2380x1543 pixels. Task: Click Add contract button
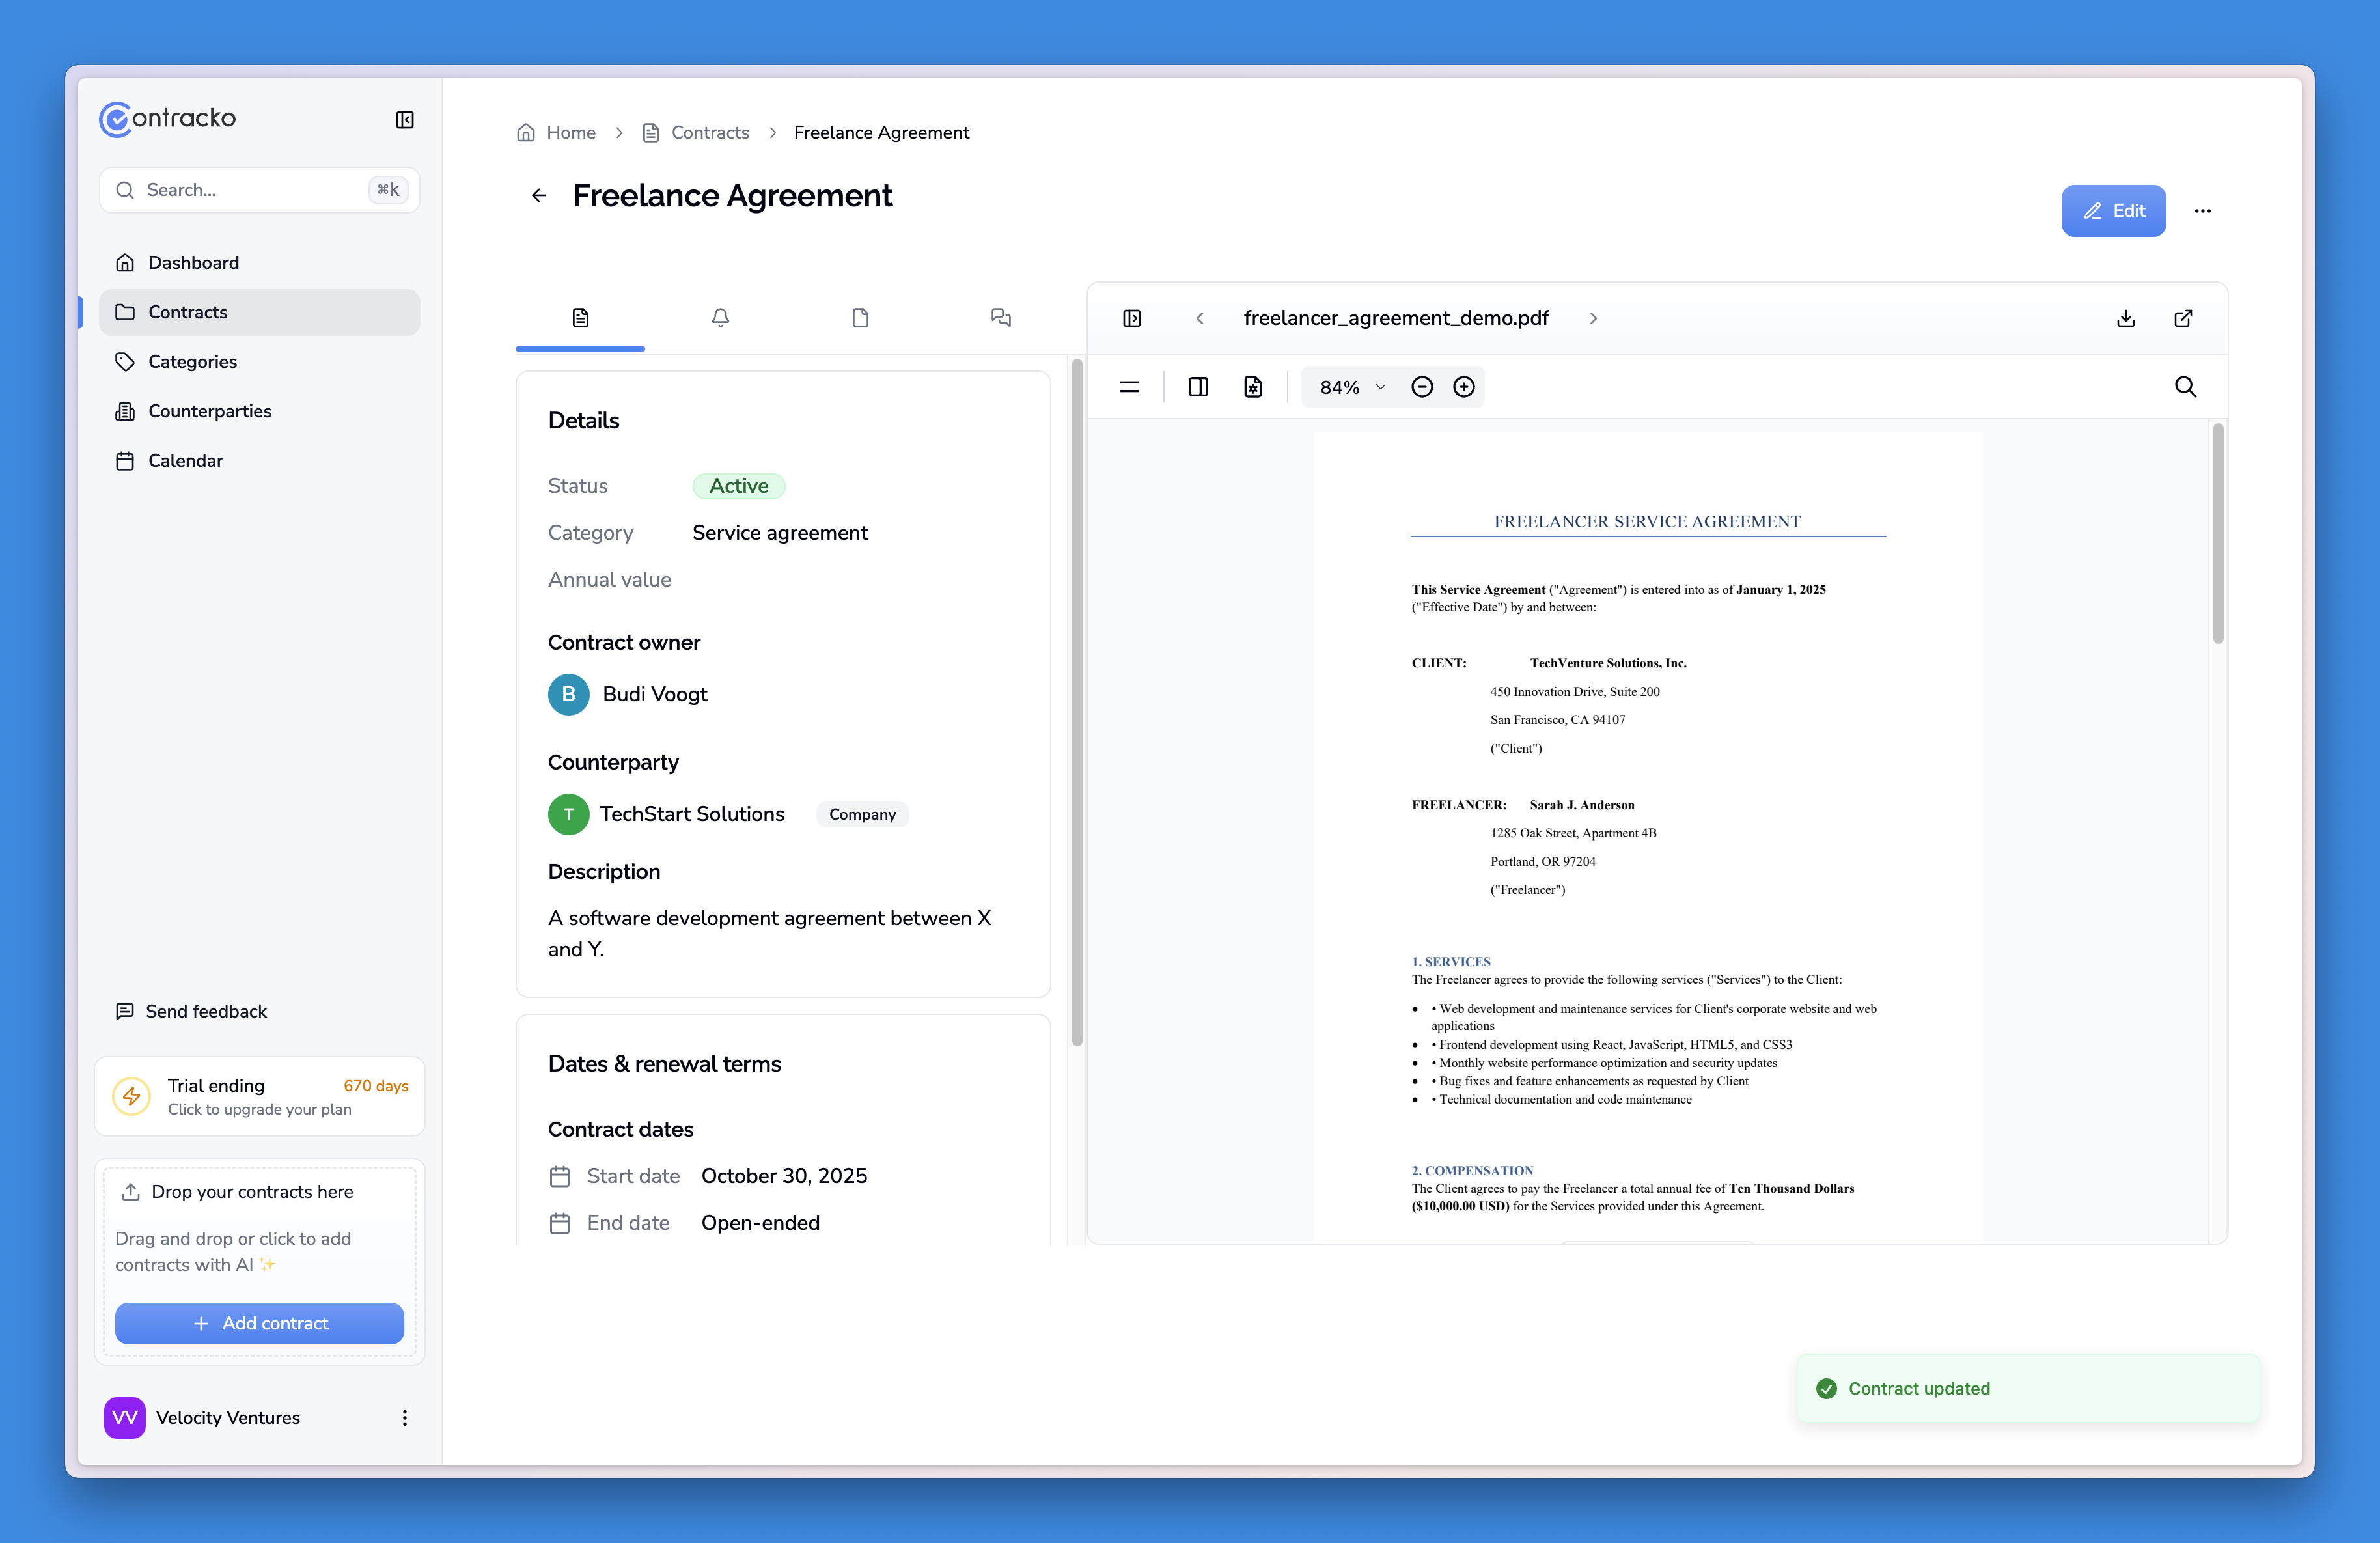[x=259, y=1323]
